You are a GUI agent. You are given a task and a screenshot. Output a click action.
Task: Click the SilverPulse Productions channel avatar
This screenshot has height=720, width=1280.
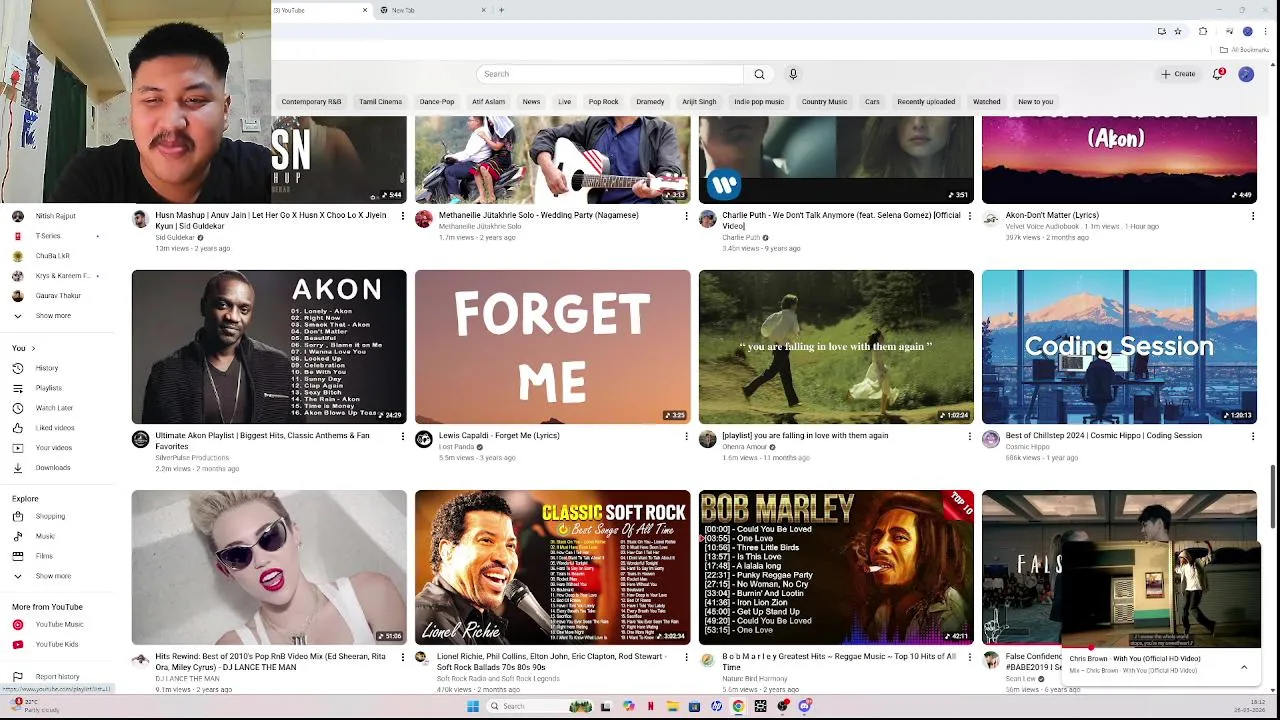pos(141,440)
